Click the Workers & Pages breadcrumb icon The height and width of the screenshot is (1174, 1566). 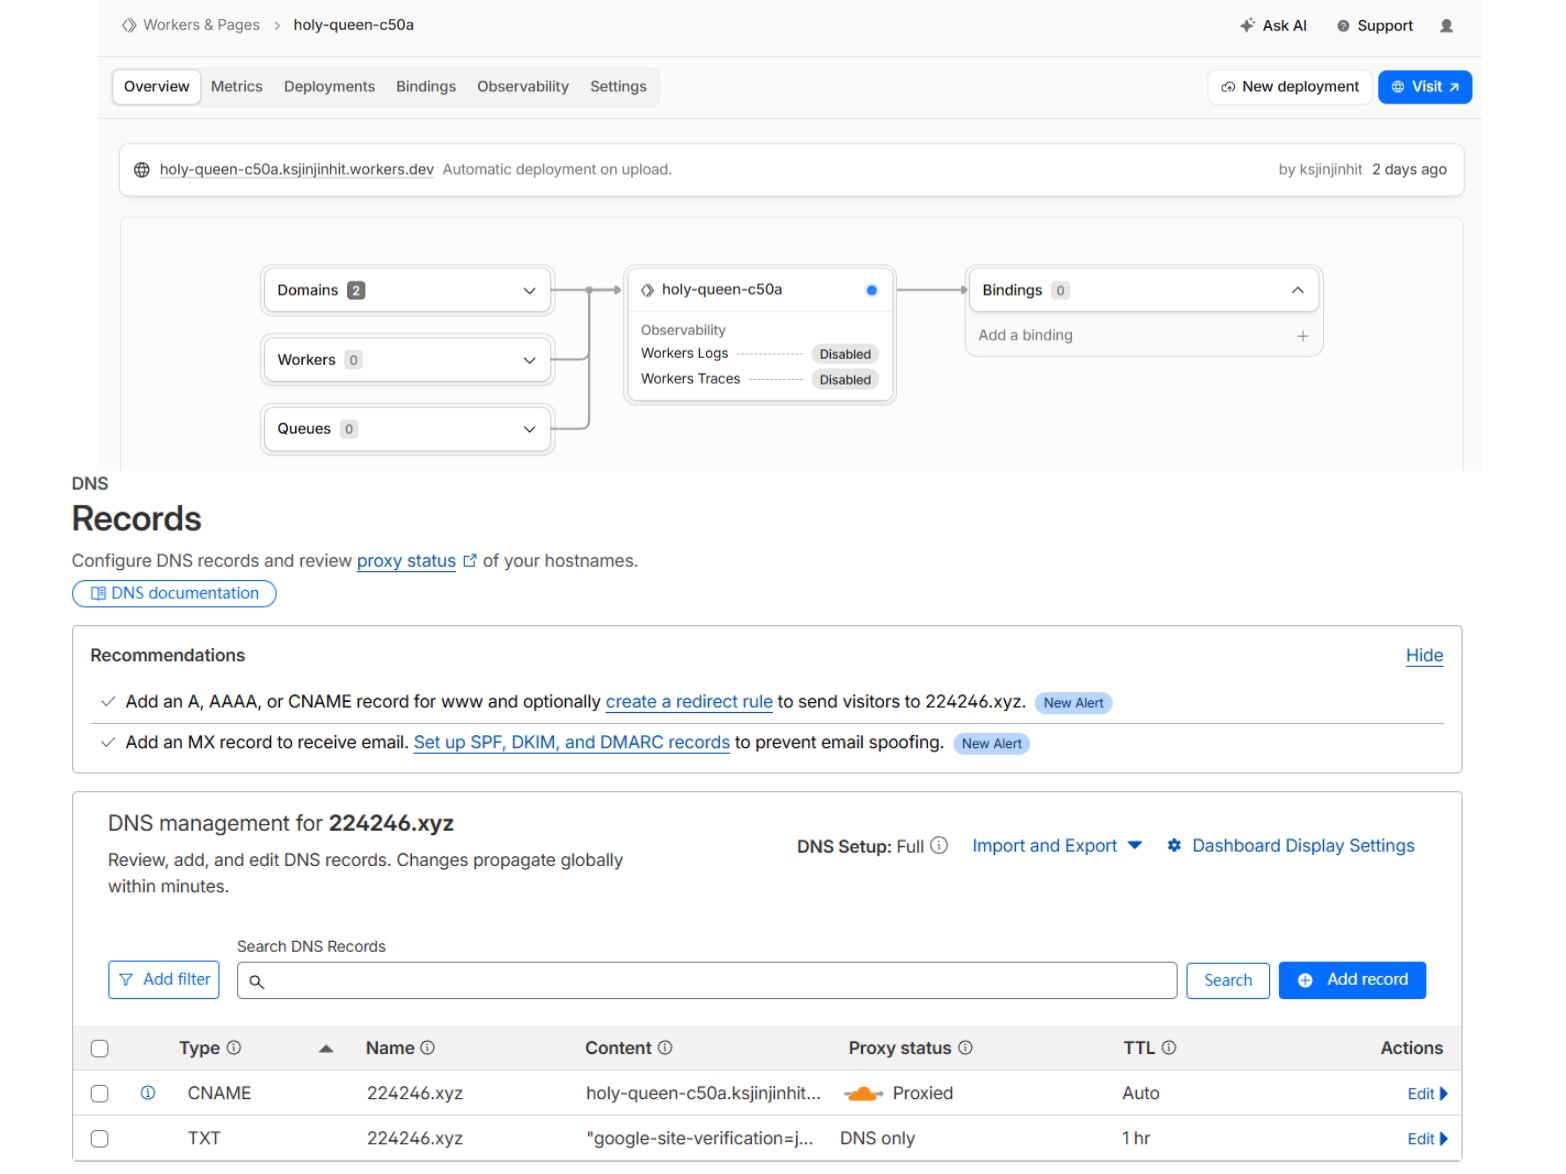pyautogui.click(x=129, y=25)
